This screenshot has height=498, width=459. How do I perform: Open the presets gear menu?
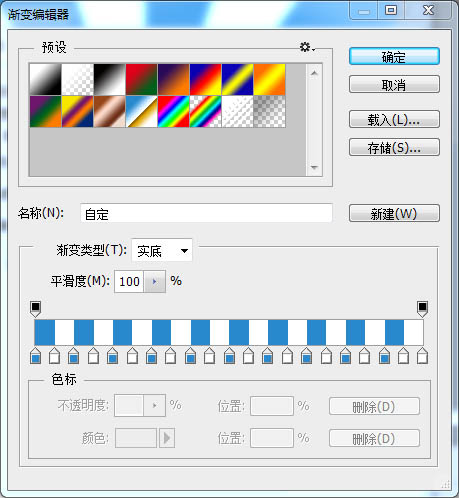(x=307, y=47)
